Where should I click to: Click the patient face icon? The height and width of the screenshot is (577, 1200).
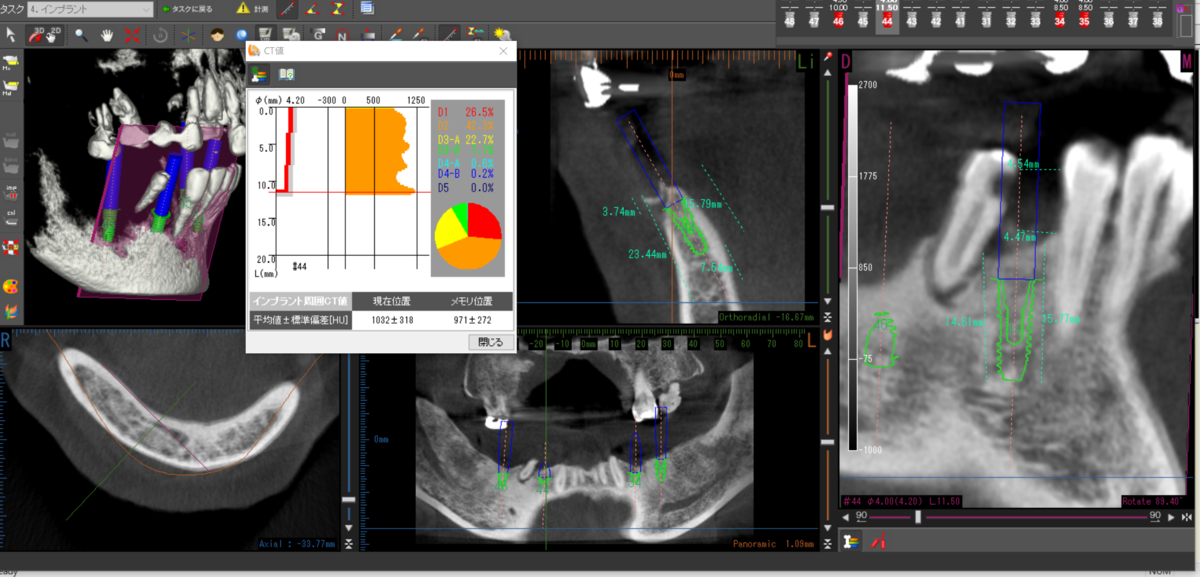point(216,34)
